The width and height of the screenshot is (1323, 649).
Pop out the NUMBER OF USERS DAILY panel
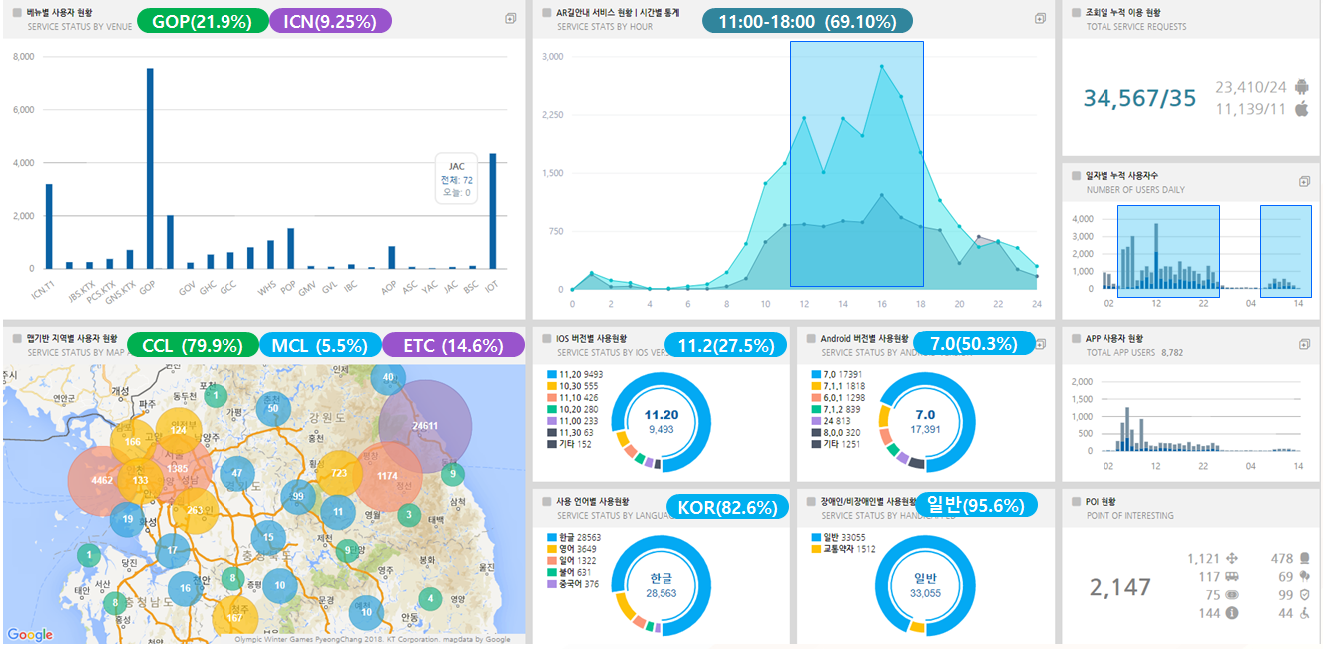(1303, 181)
